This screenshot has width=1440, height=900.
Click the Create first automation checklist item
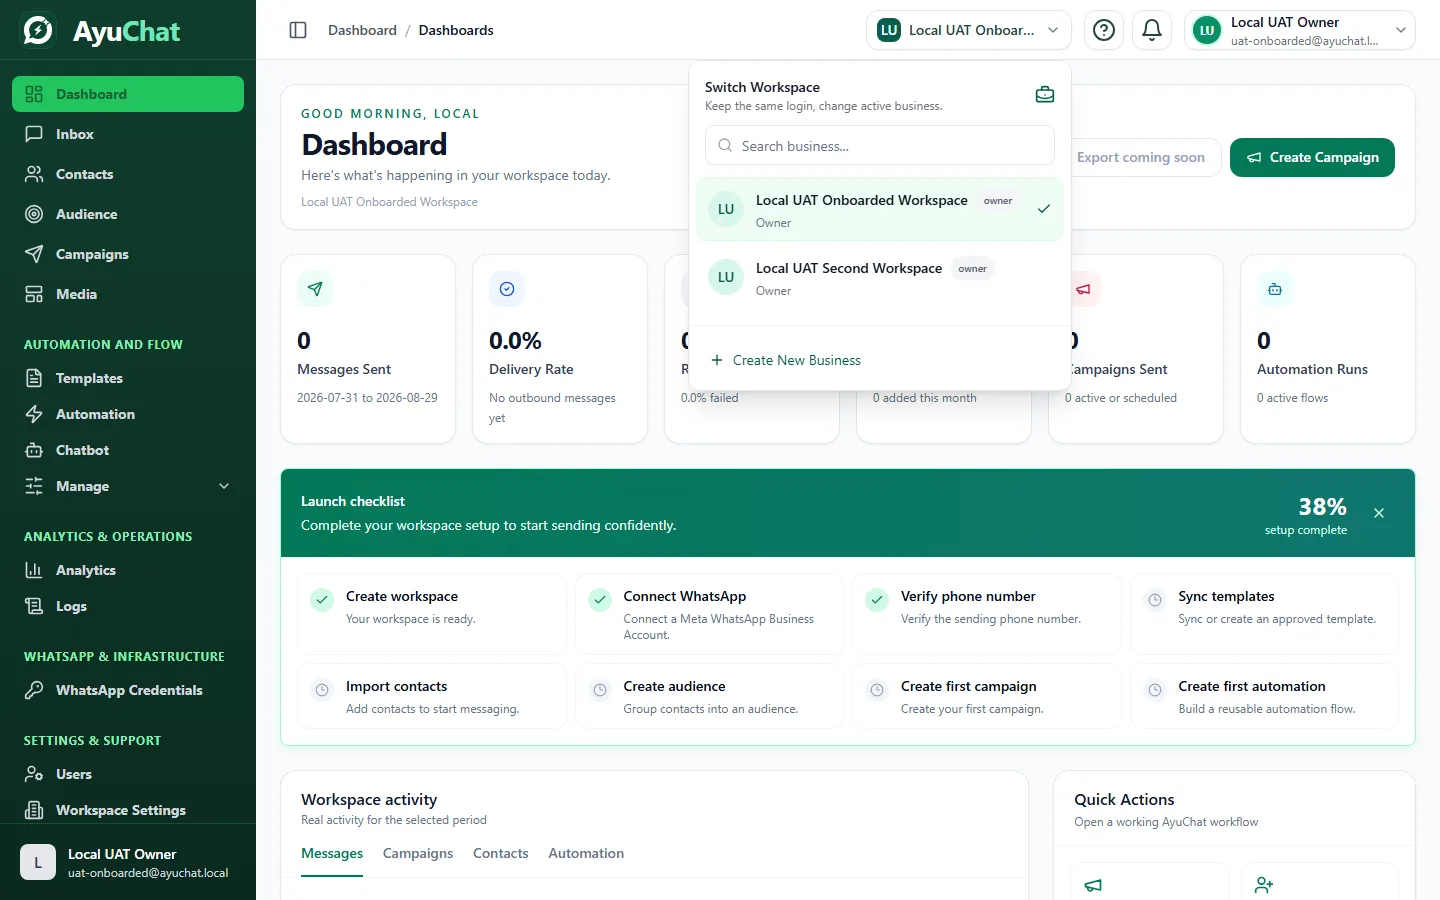click(x=1264, y=696)
